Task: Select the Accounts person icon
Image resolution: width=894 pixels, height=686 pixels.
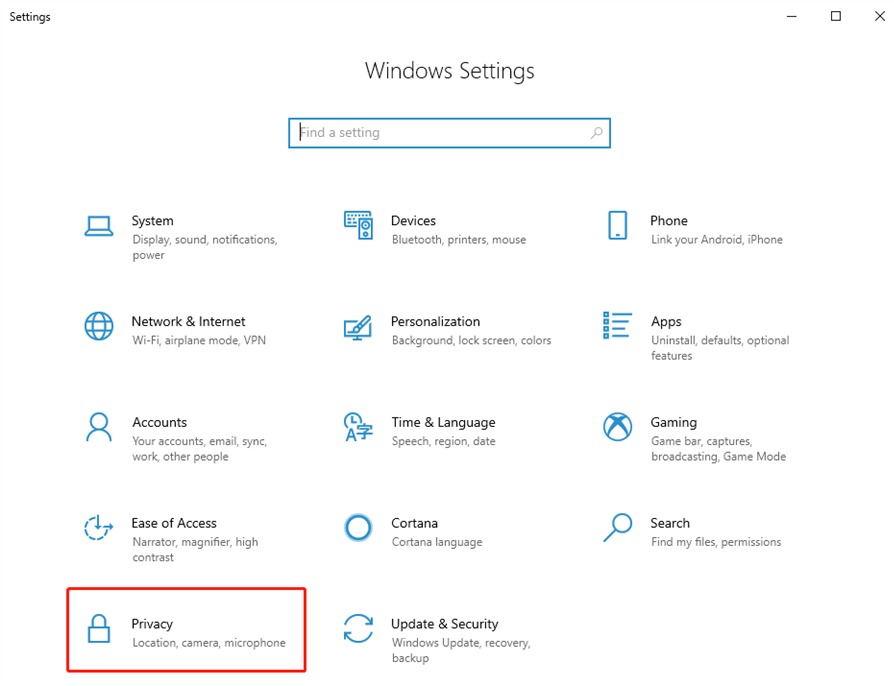Action: [x=99, y=427]
